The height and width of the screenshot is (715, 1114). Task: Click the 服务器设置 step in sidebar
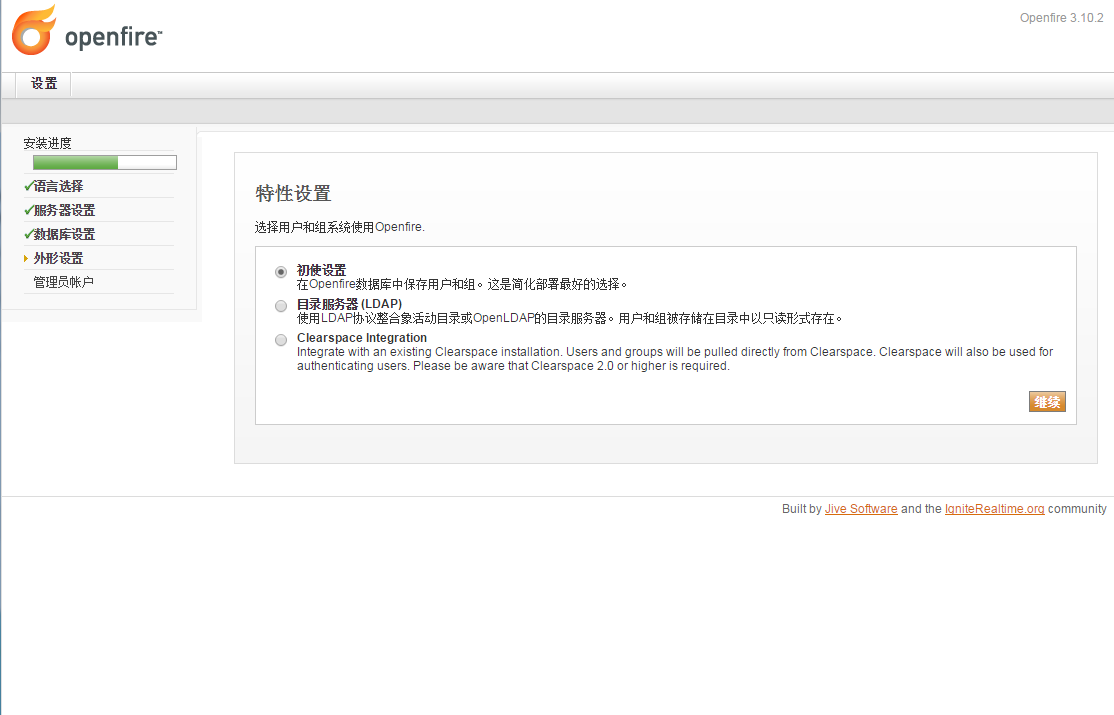pyautogui.click(x=65, y=210)
